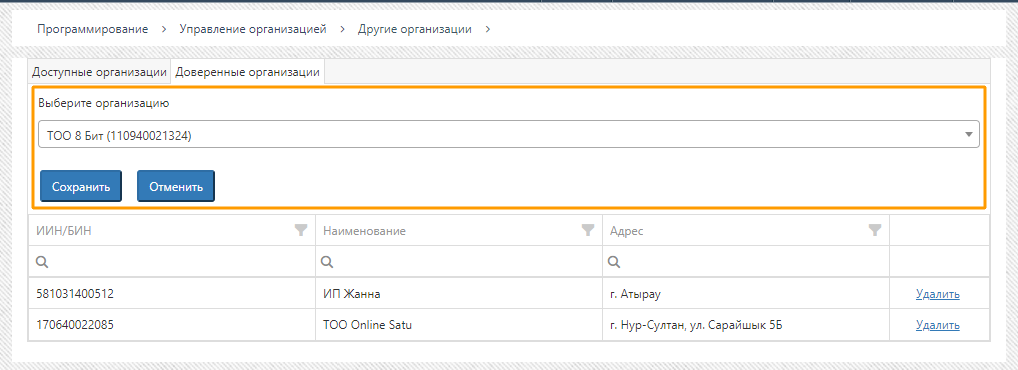
Task: Select the г. Нур-Султан, ул. Сарайшык 5Б cell
Action: [x=746, y=325]
